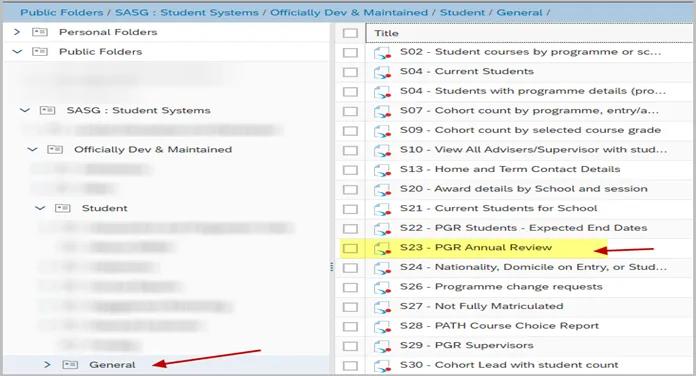Click the General folder icon in tree
Image resolution: width=696 pixels, height=376 pixels.
click(x=70, y=364)
